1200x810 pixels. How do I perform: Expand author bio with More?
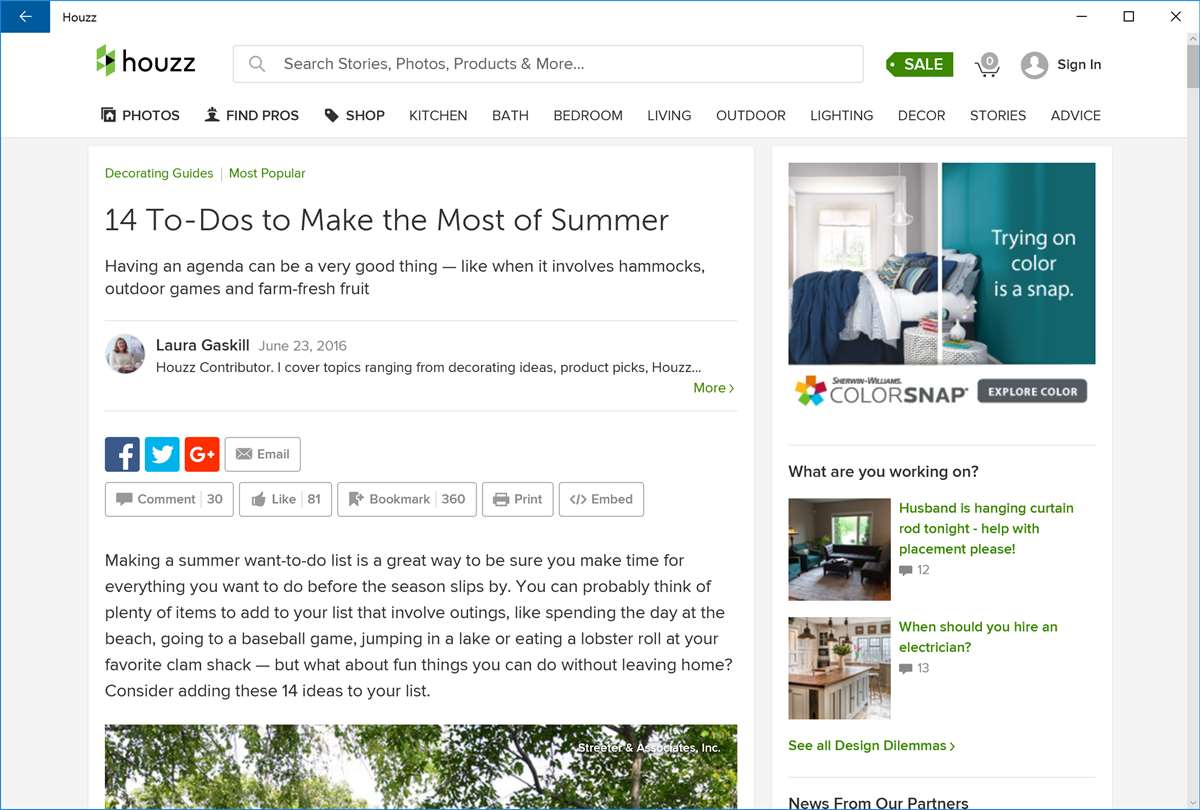tap(713, 388)
